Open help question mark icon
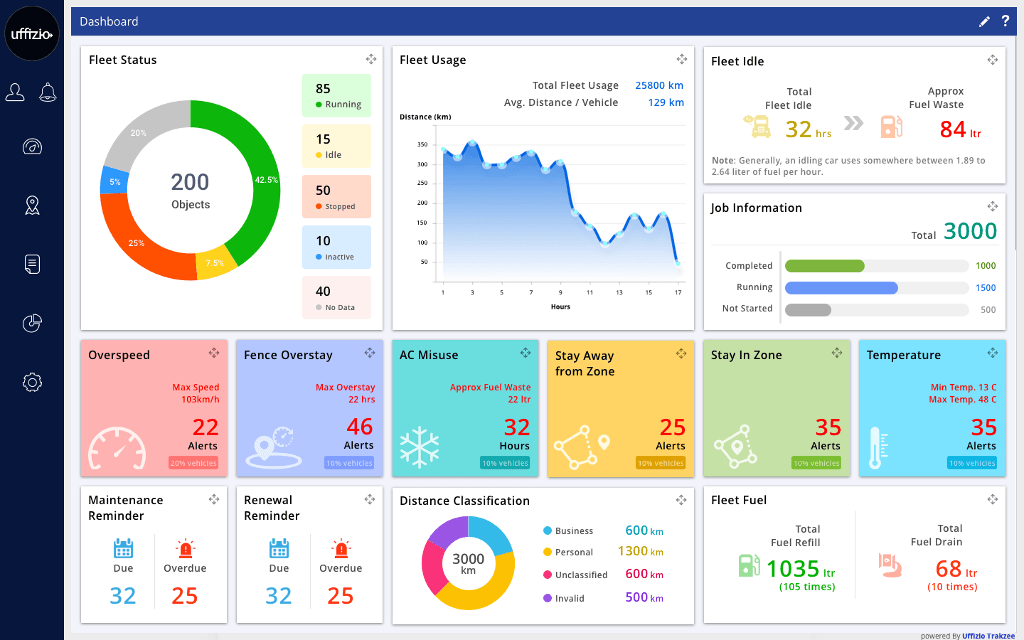The height and width of the screenshot is (640, 1024). 1005,21
